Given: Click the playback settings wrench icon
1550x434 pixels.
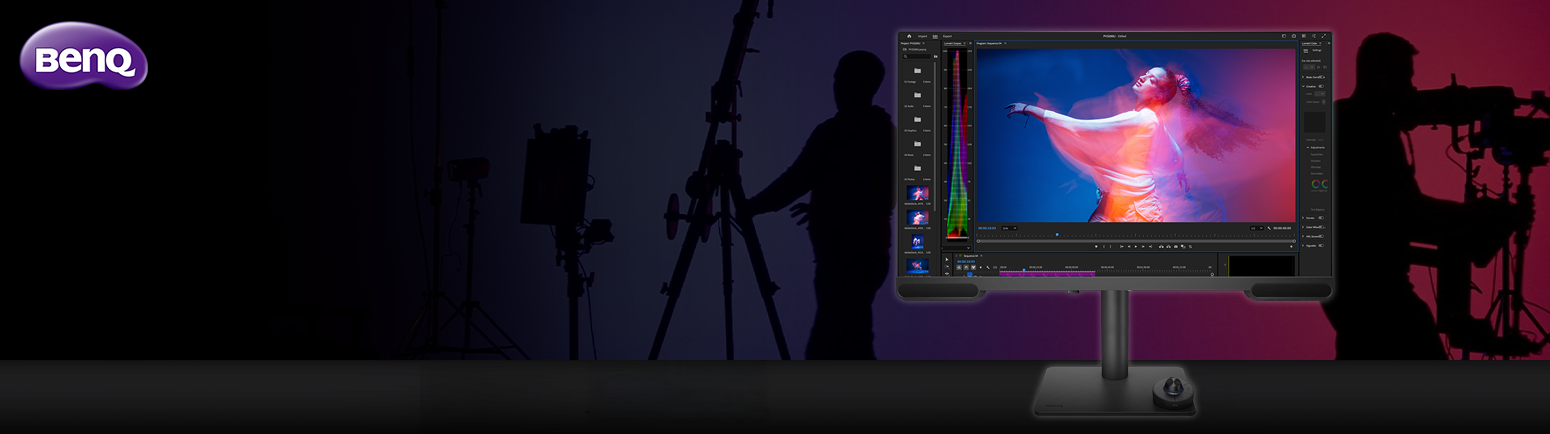Looking at the screenshot, I should pyautogui.click(x=1269, y=228).
